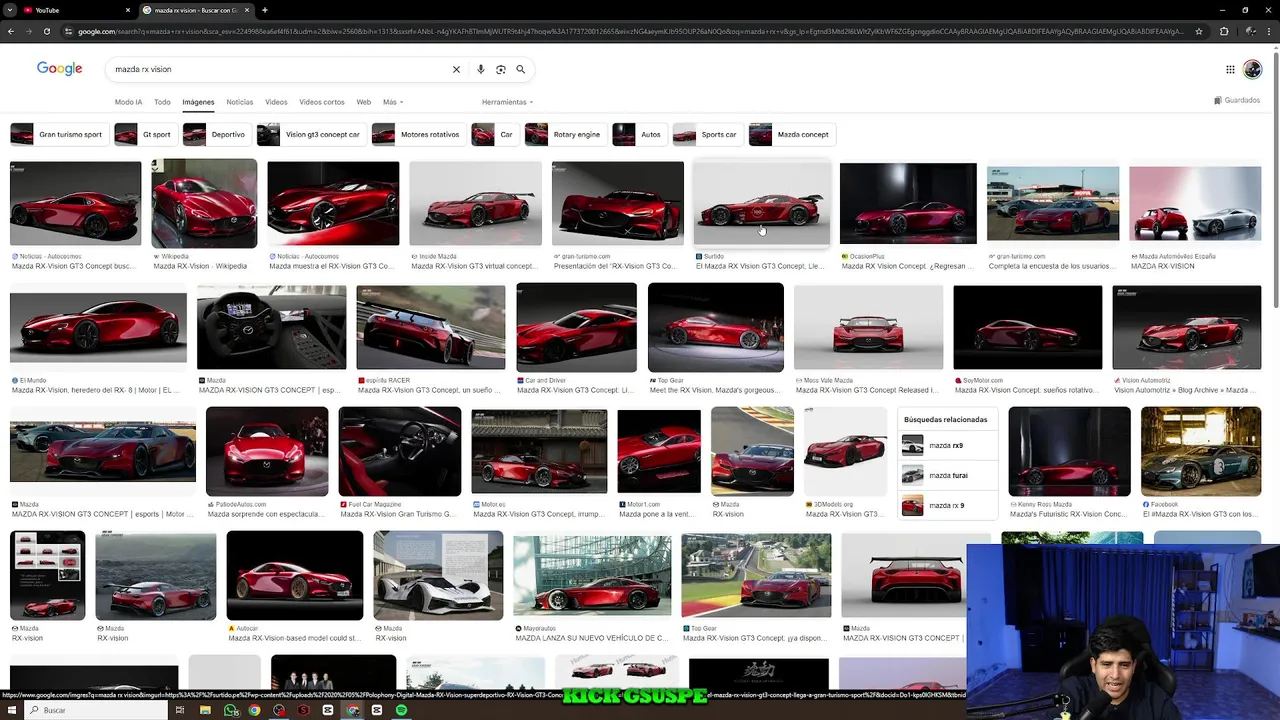Click the Windows taskbar Buscar search box
This screenshot has height=720, width=1280.
coord(95,710)
